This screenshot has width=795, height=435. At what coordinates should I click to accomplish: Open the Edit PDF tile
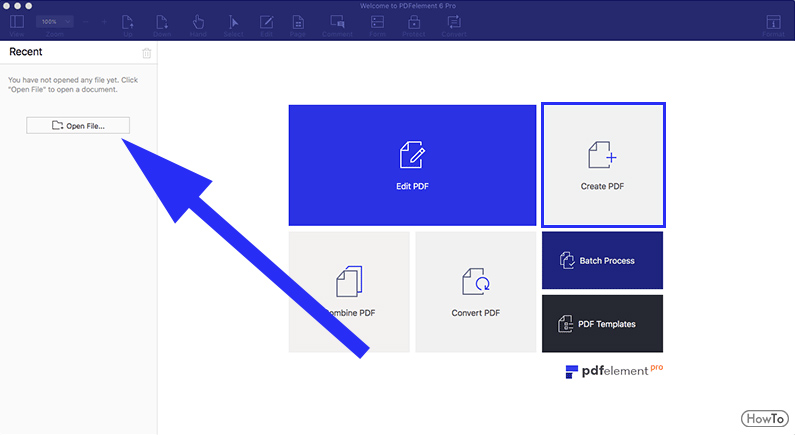(412, 165)
